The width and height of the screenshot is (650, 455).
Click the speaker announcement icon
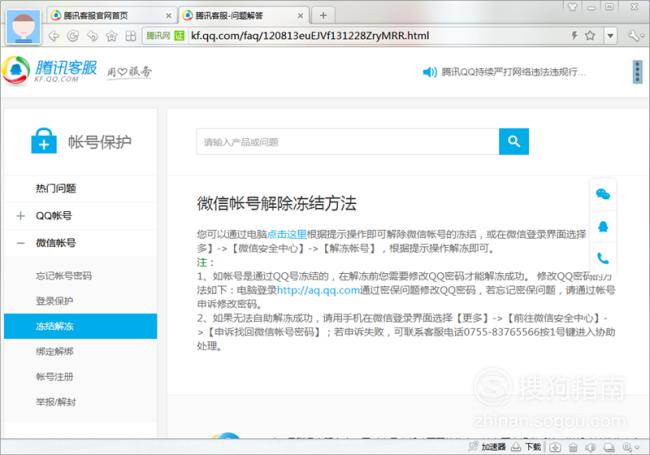click(x=429, y=72)
